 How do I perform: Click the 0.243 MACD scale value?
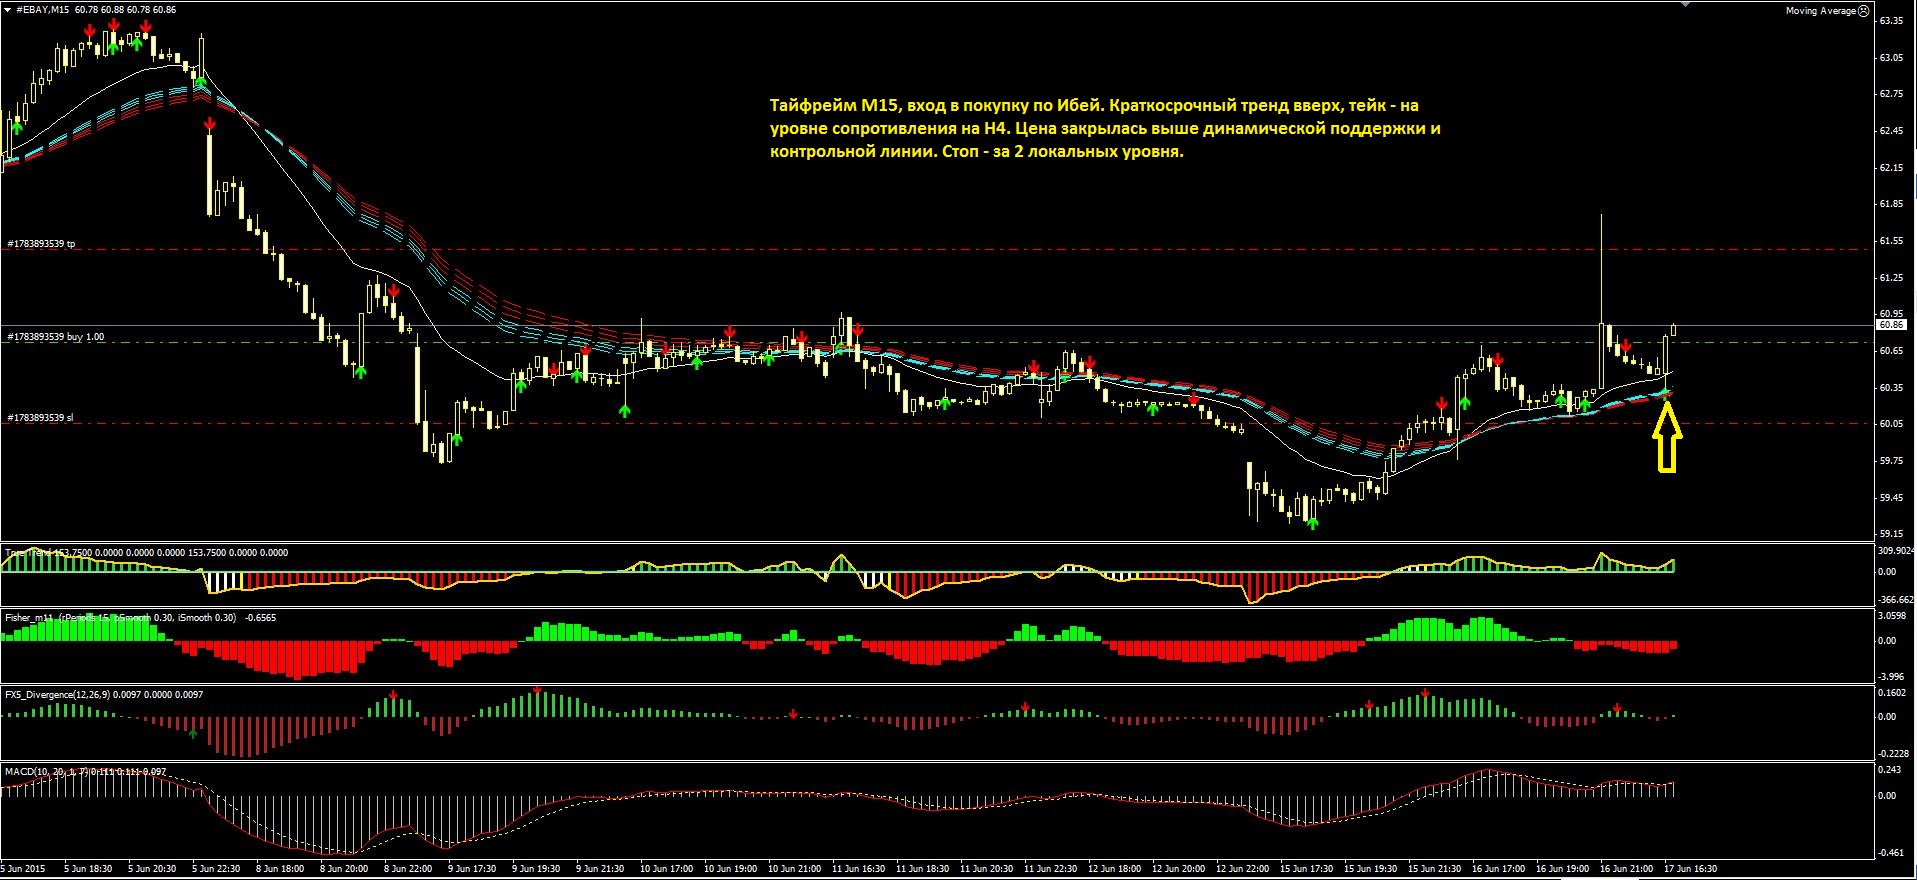[x=1889, y=770]
